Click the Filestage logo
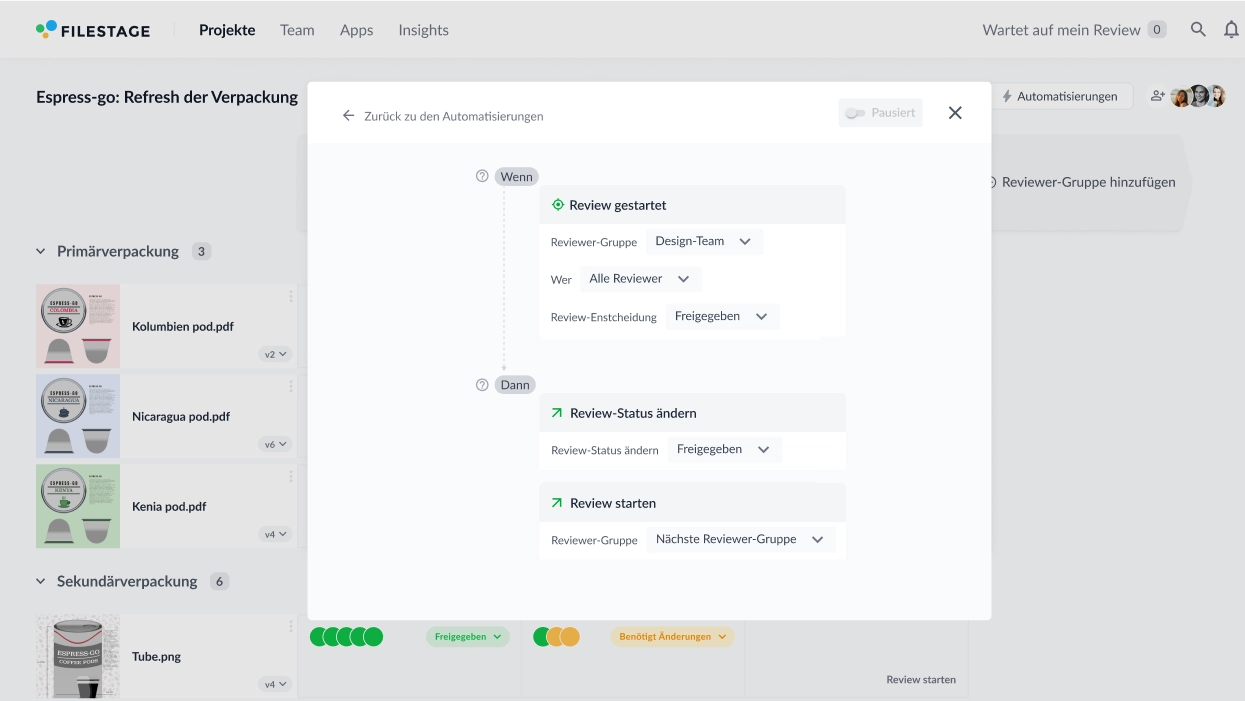The width and height of the screenshot is (1245, 701). [x=93, y=30]
